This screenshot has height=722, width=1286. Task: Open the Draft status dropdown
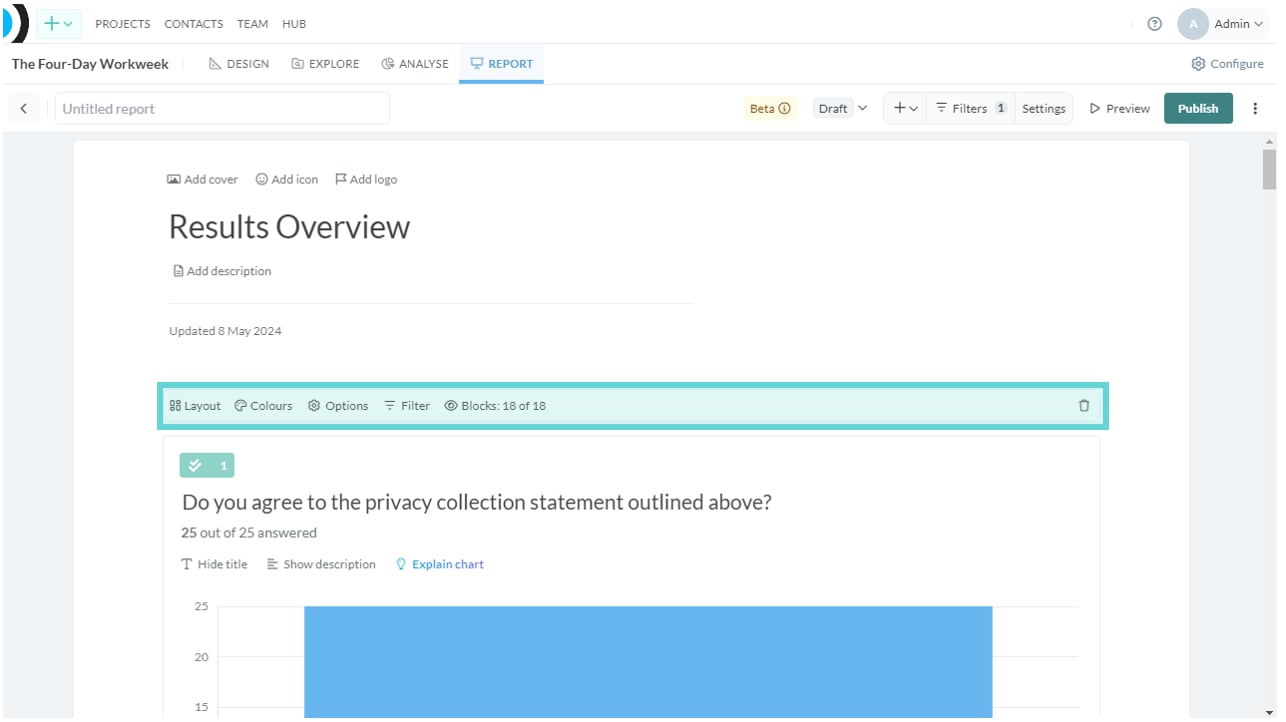point(840,109)
